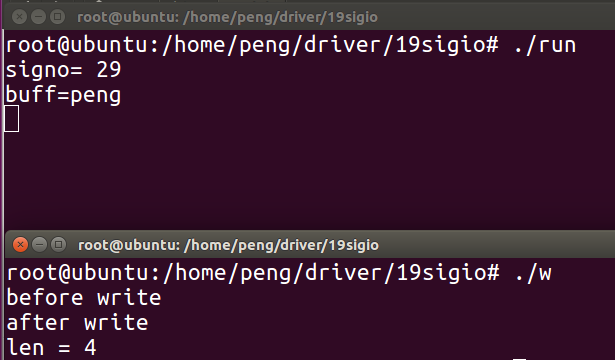Viewport: 615px width, 360px height.
Task: Click the 'signo= 29' output line
Action: pos(64,70)
